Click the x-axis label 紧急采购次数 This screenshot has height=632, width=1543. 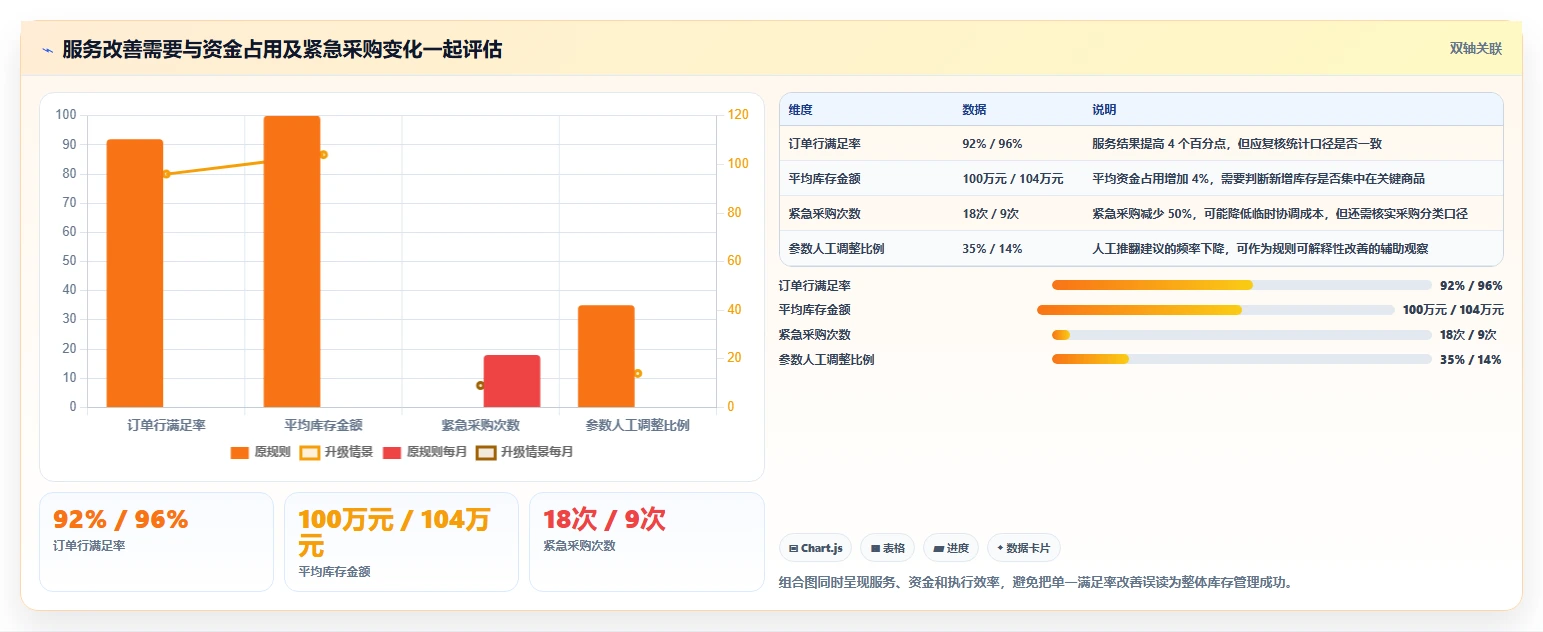480,425
